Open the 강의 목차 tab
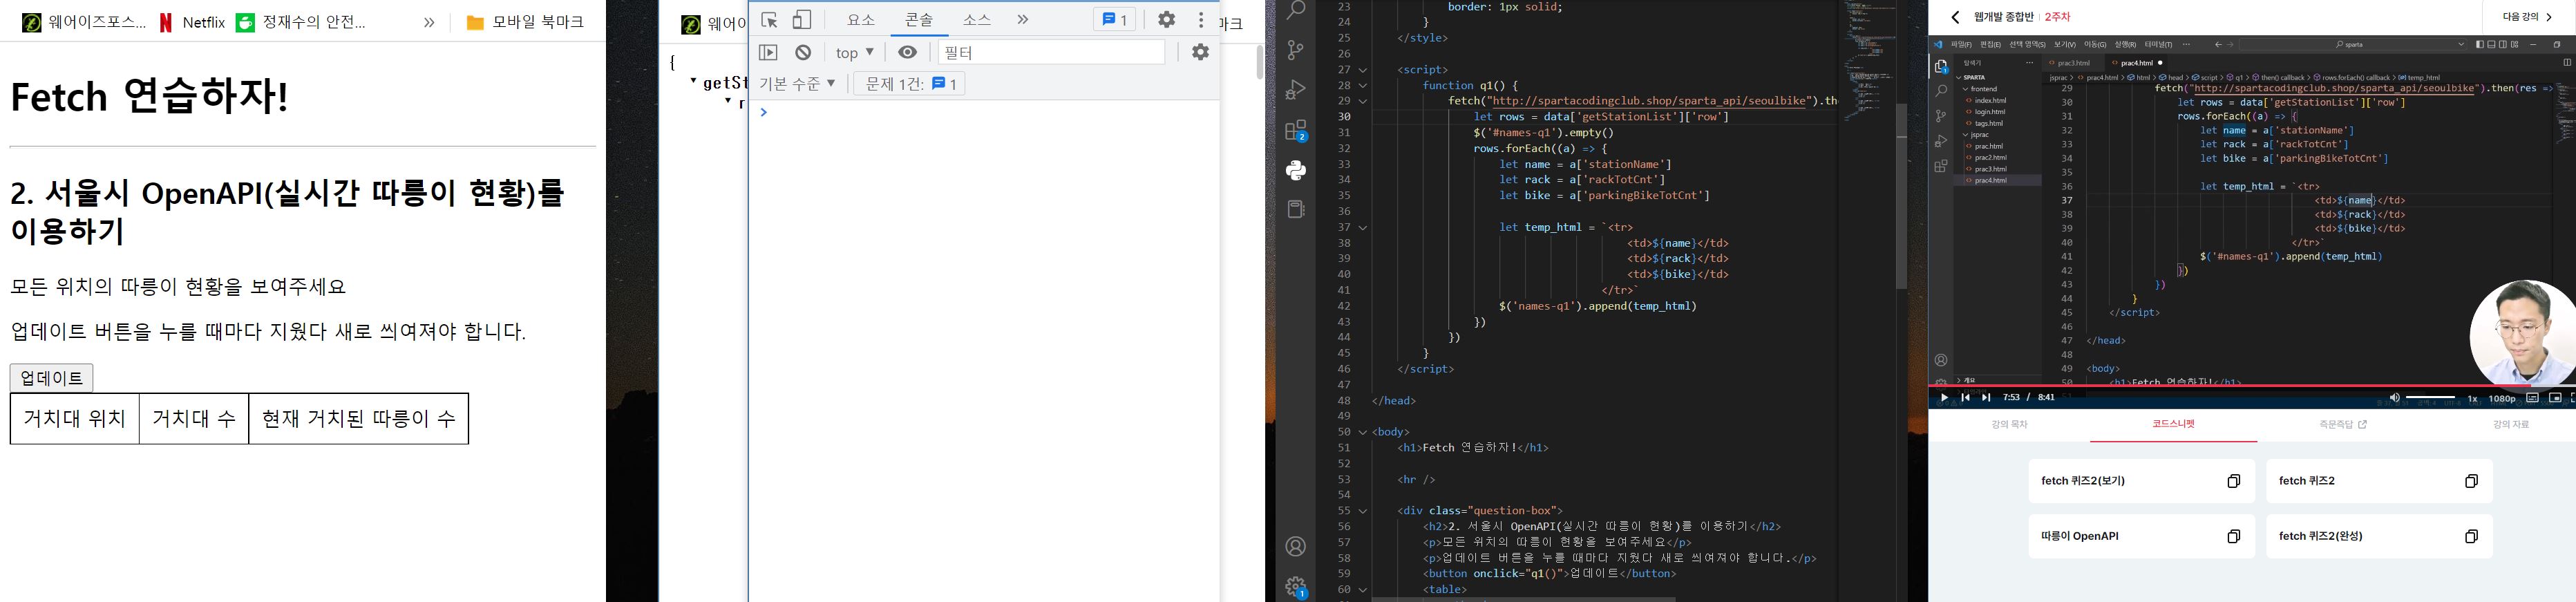The image size is (2576, 602). (x=2009, y=425)
